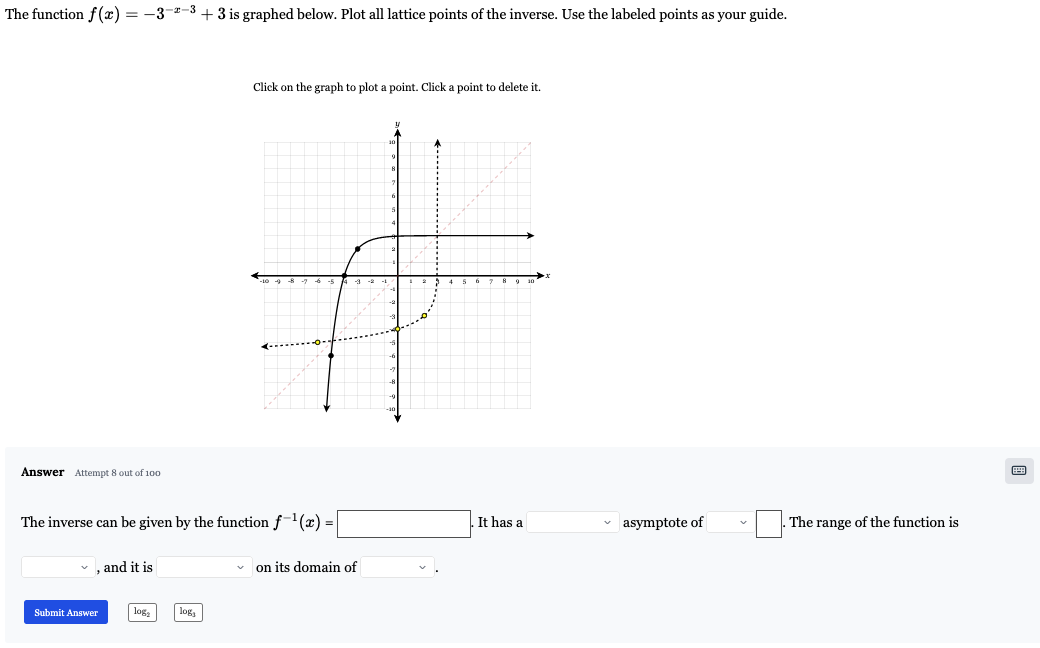Click the asymptote value input box
Screen dimensions: 1040x648
pyautogui.click(x=768, y=522)
